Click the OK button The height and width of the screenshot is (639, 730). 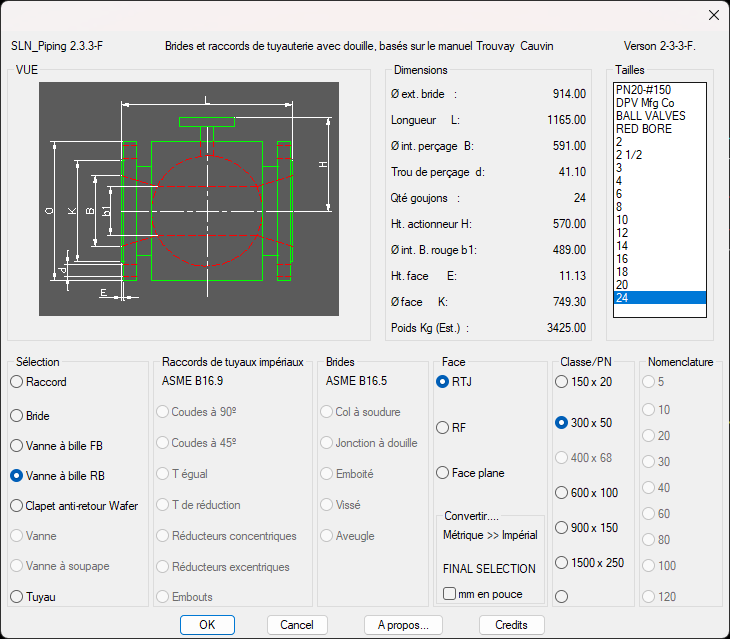click(207, 625)
